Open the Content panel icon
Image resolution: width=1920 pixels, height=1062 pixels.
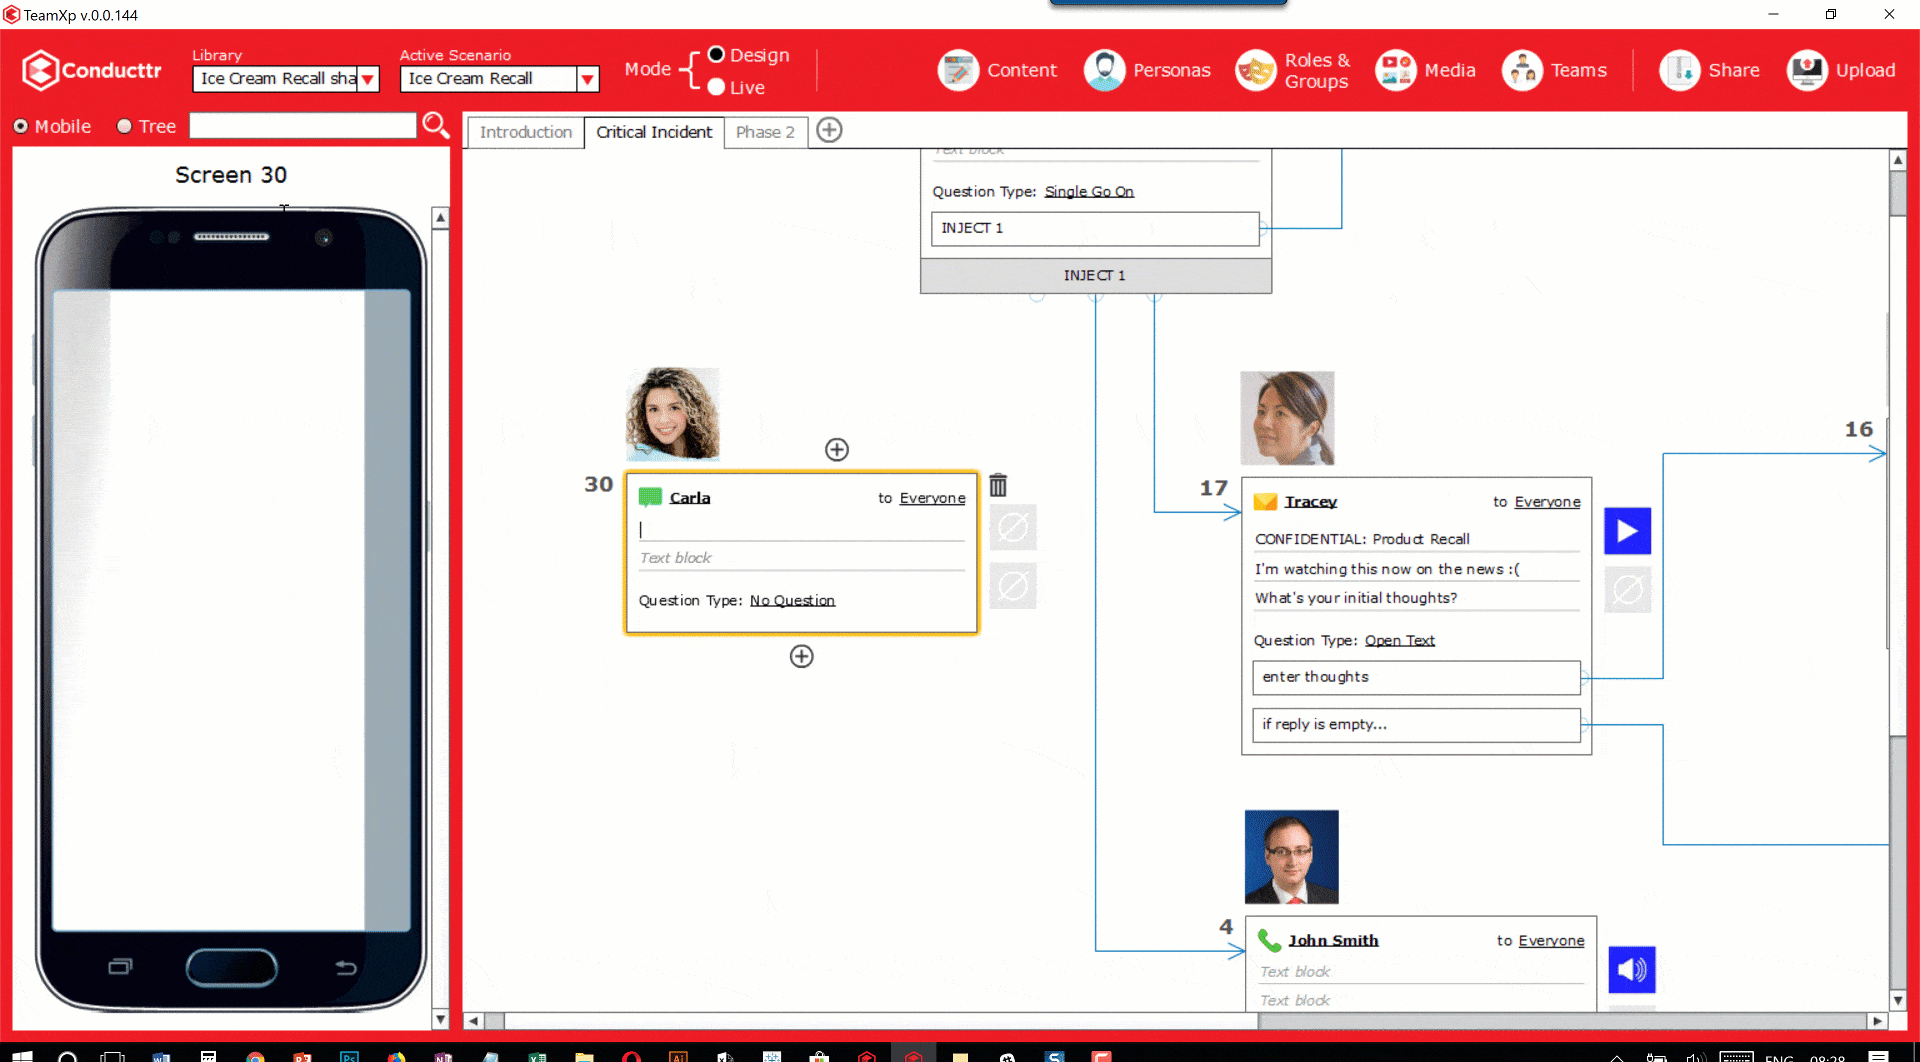point(958,70)
